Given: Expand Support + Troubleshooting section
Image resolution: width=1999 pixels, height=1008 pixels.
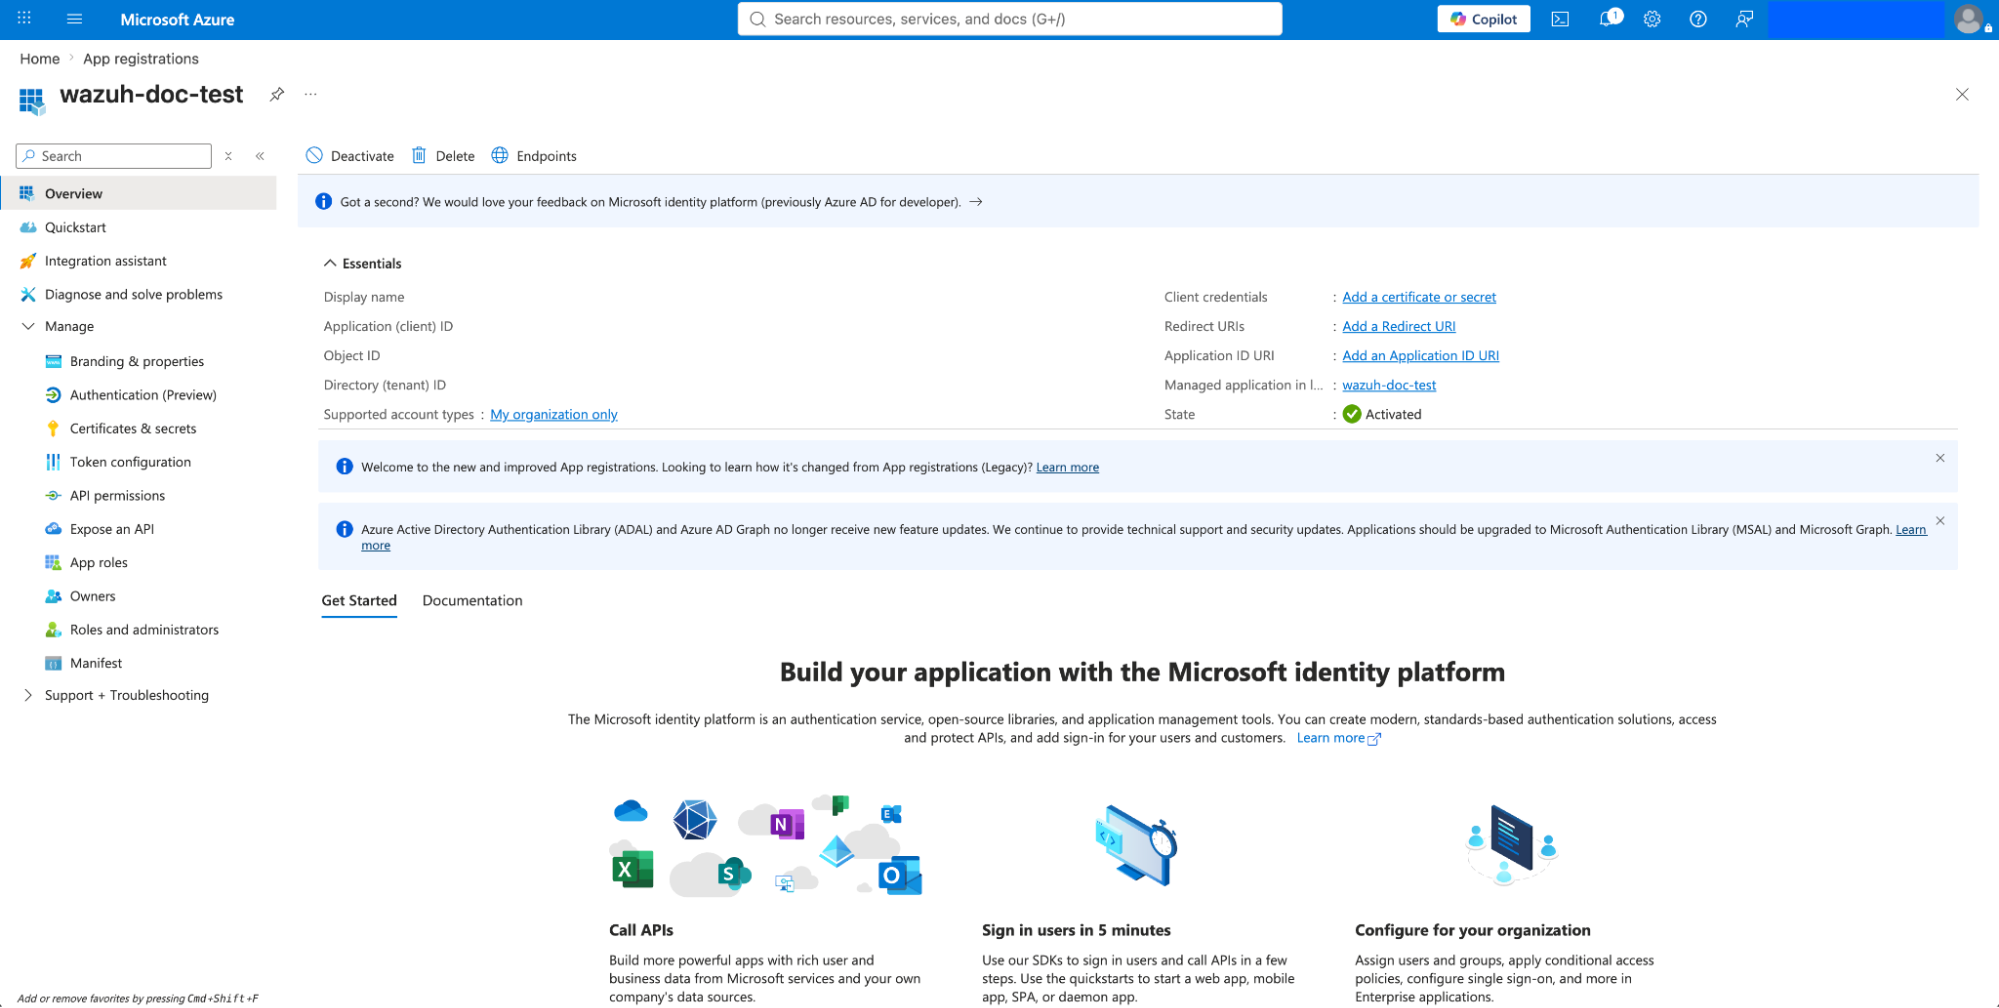Looking at the screenshot, I should [28, 696].
